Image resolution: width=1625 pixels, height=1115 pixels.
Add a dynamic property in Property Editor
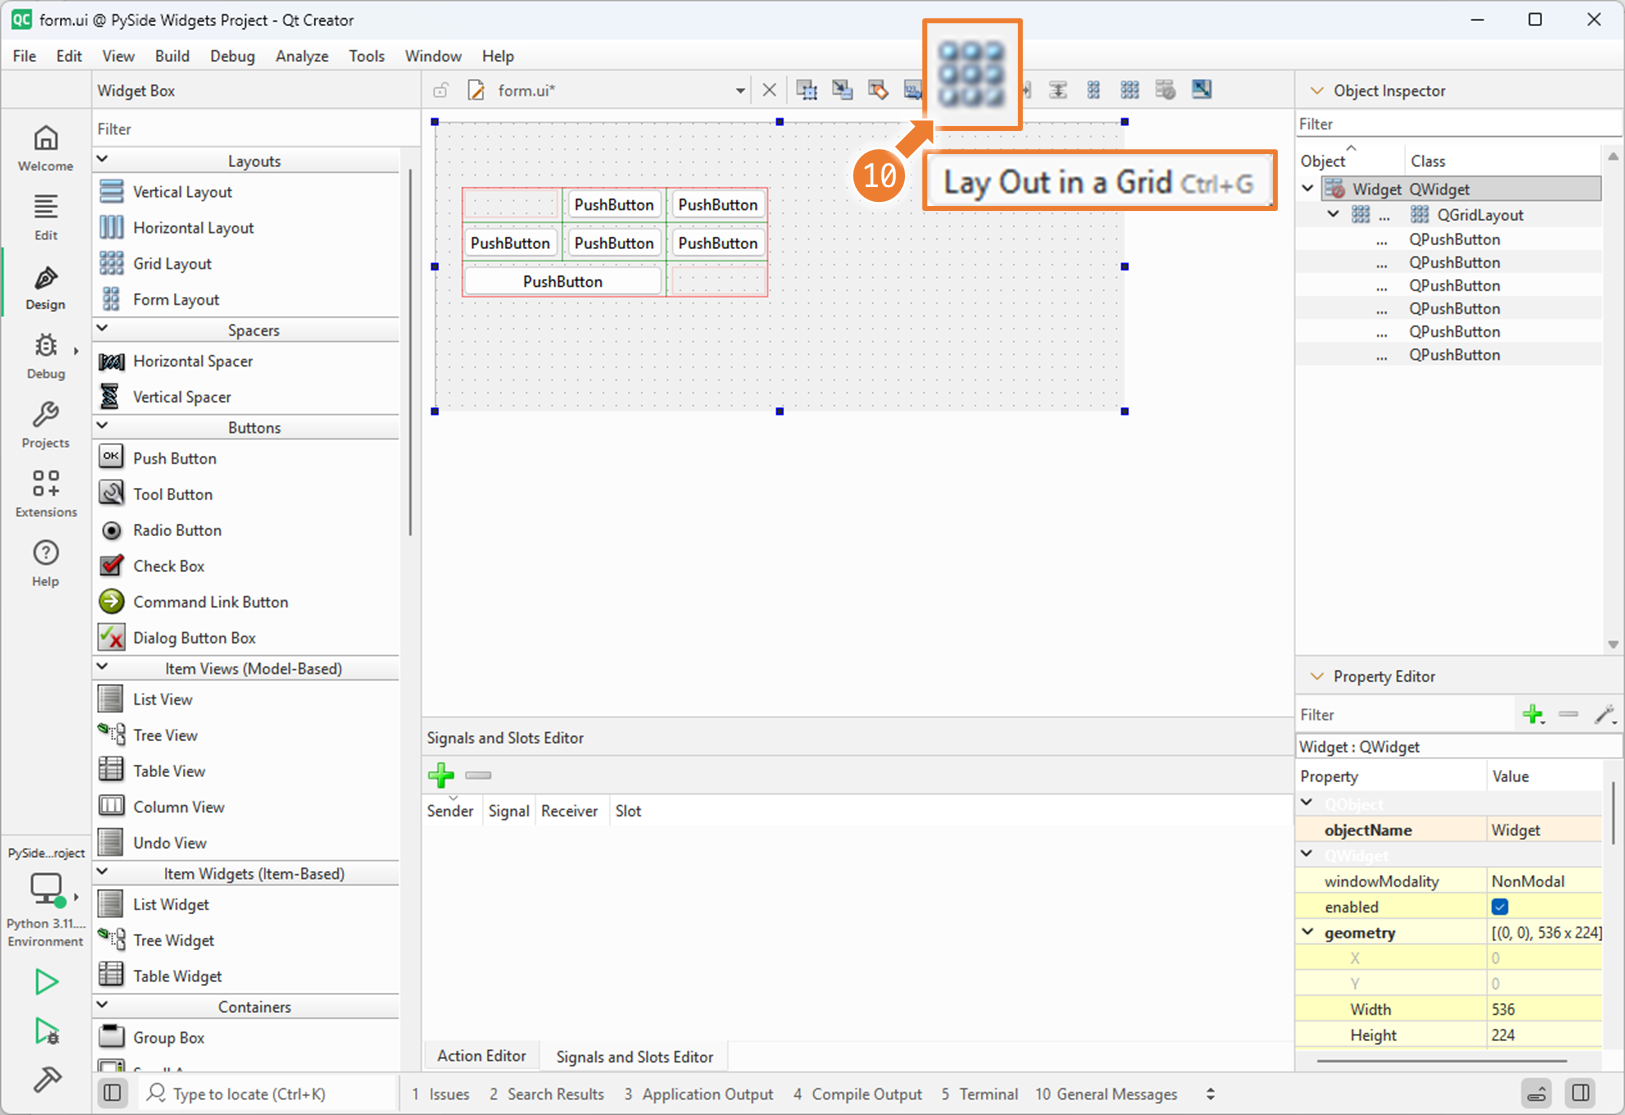click(x=1533, y=714)
